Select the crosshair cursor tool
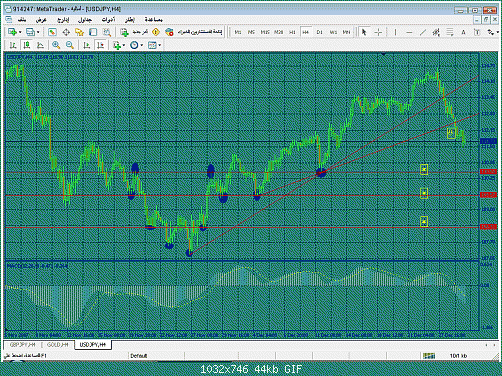 pyautogui.click(x=378, y=32)
